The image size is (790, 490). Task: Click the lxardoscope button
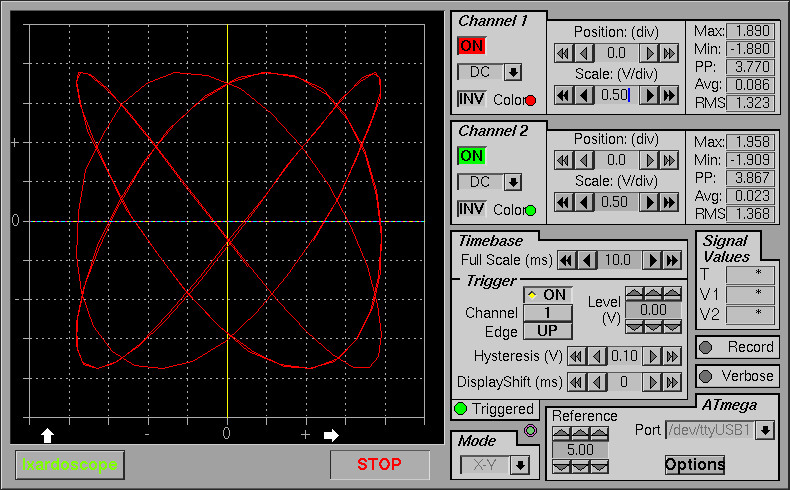70,464
